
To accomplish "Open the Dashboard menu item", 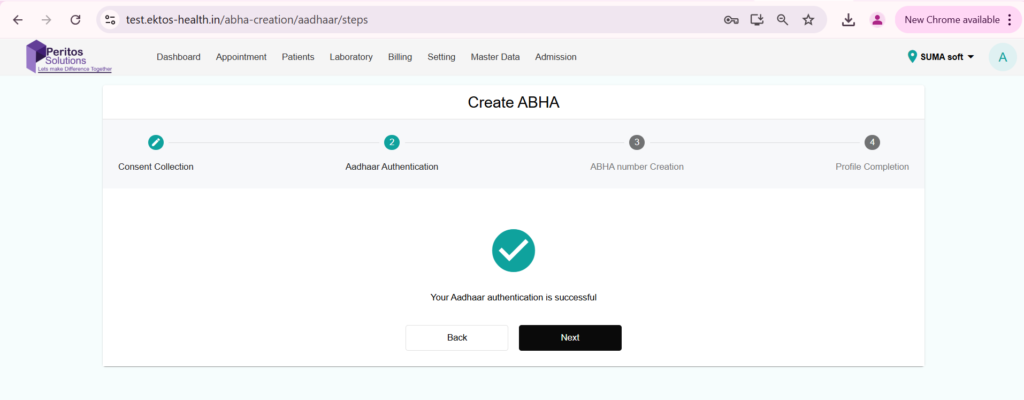I will click(x=178, y=57).
